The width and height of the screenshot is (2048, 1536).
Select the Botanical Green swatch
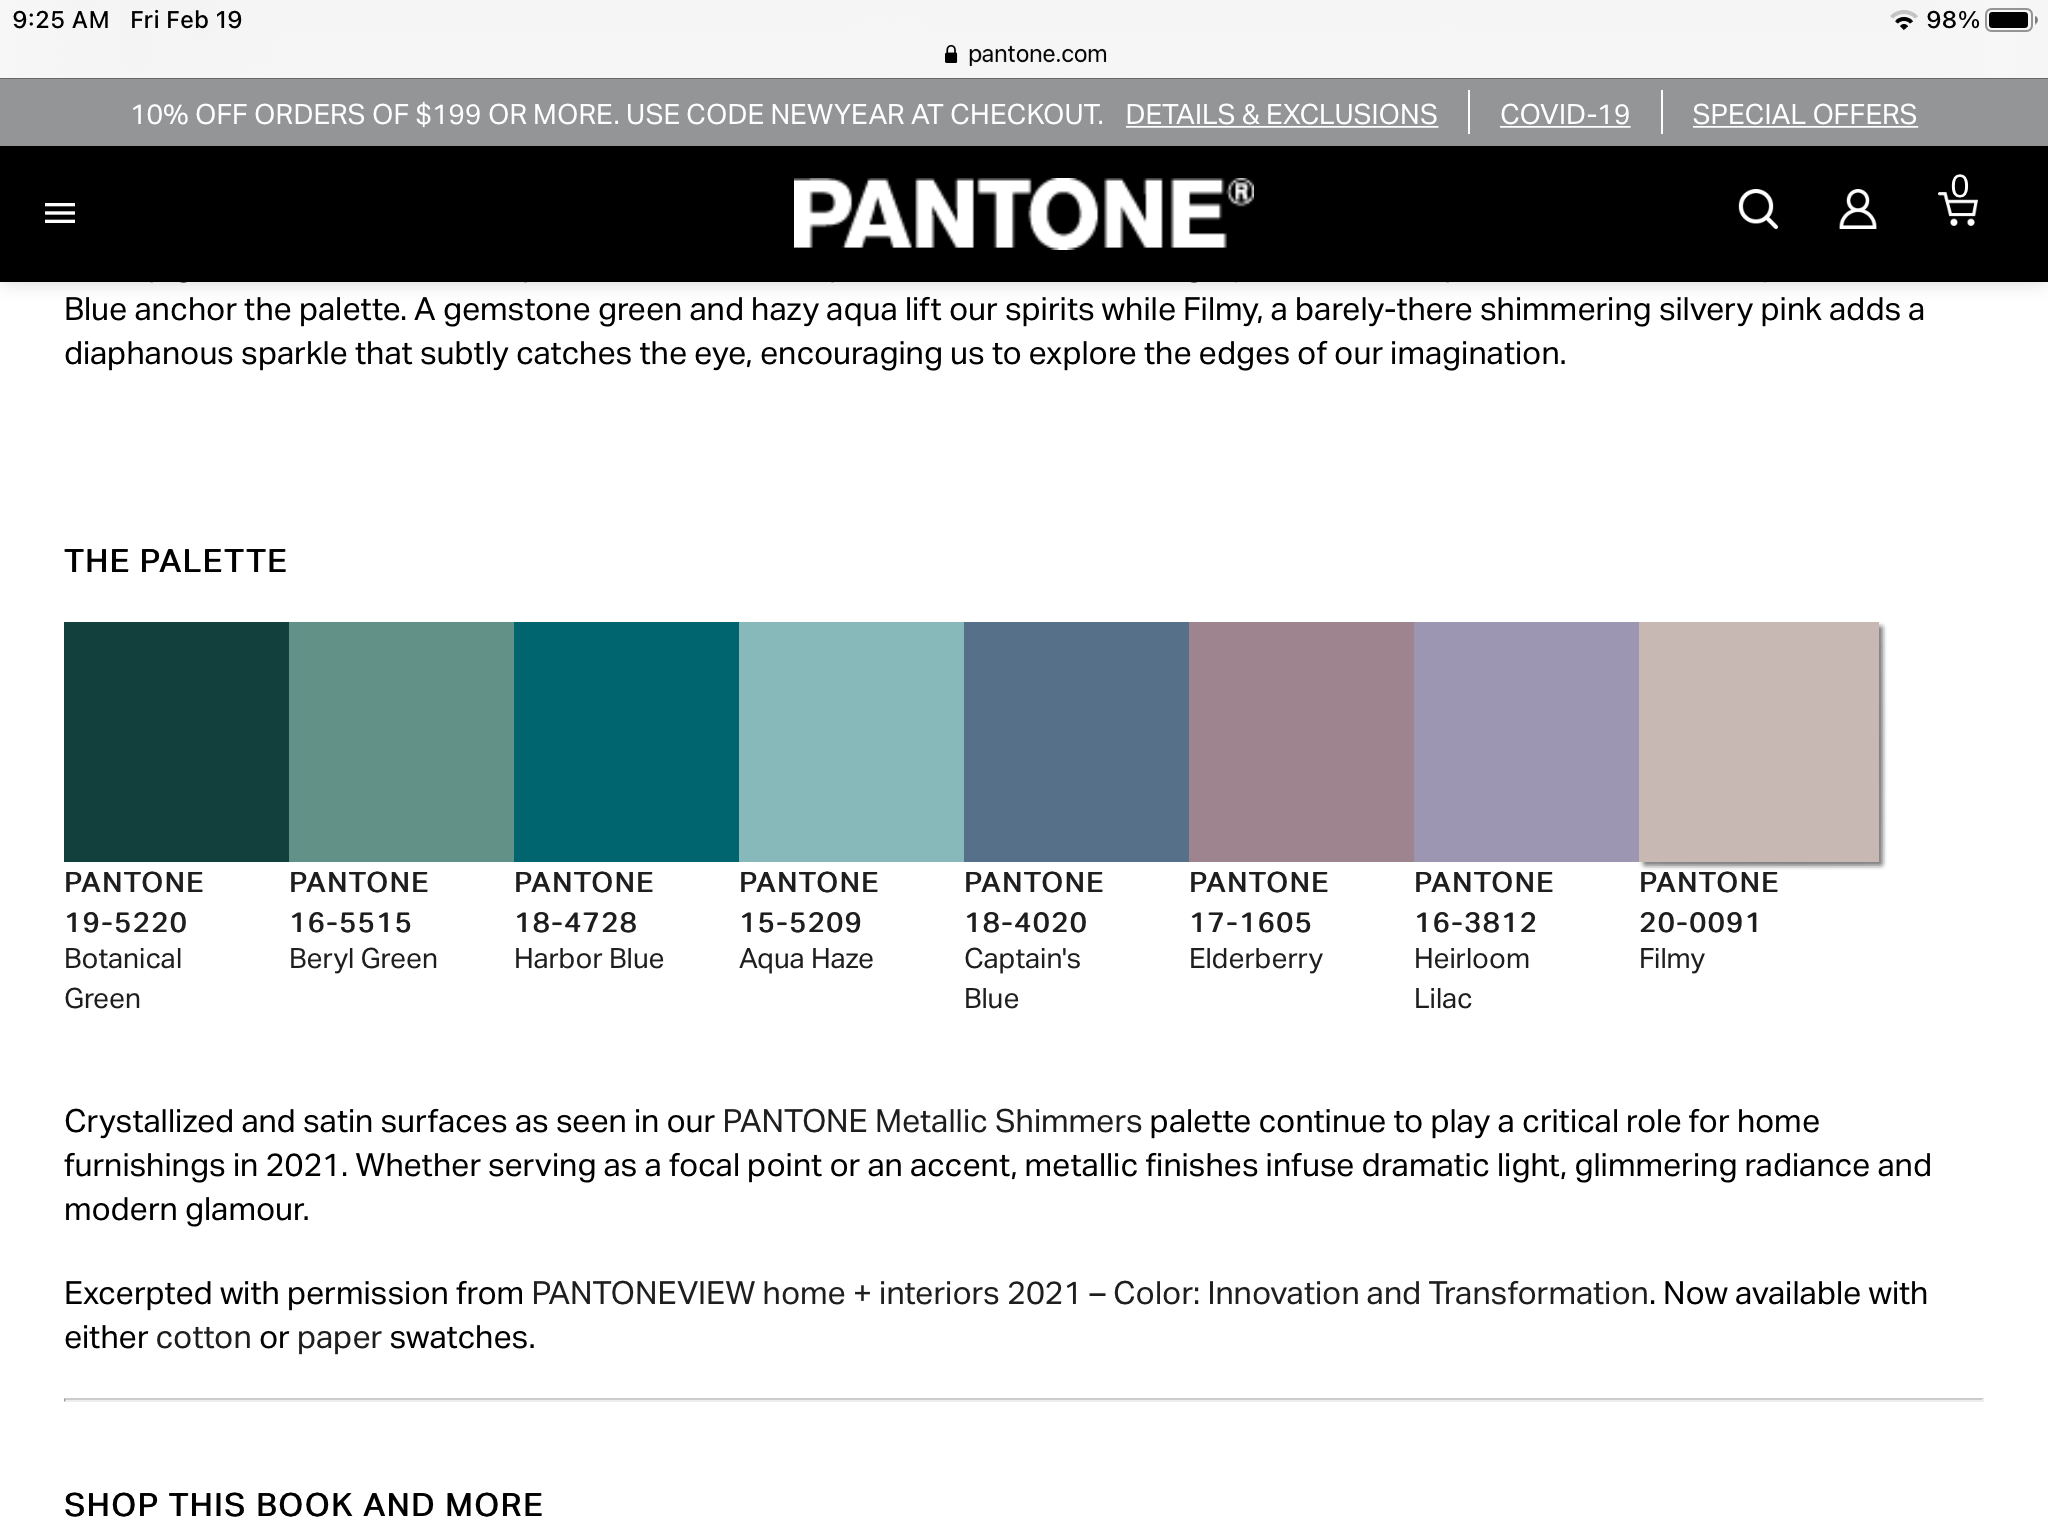pyautogui.click(x=176, y=741)
